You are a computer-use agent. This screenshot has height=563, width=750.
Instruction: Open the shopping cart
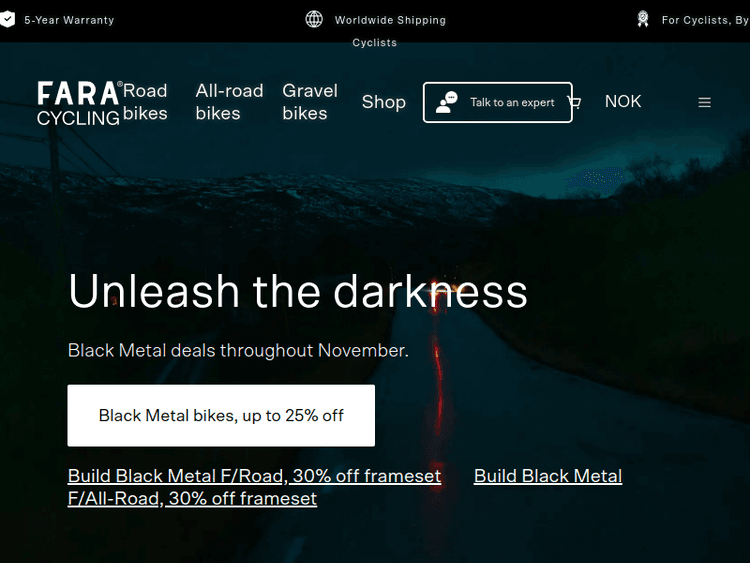[574, 102]
